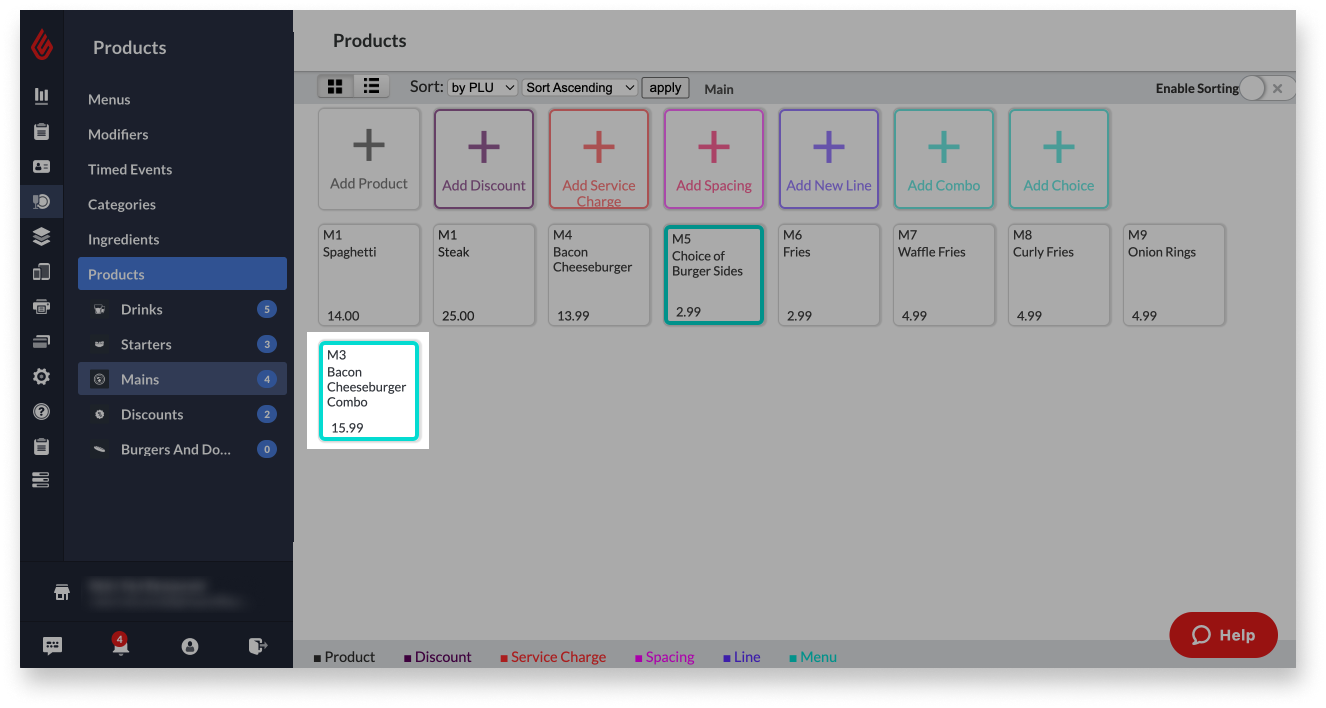Open the notifications bell icon
The image size is (1326, 708).
tap(120, 646)
